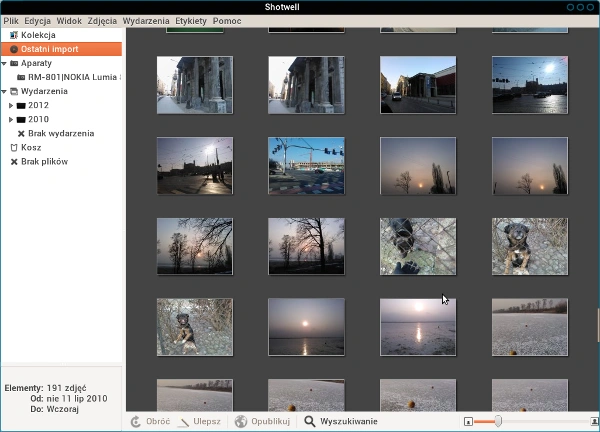Collapse the Aparaty tree section
The width and height of the screenshot is (600, 432).
click(x=4, y=64)
